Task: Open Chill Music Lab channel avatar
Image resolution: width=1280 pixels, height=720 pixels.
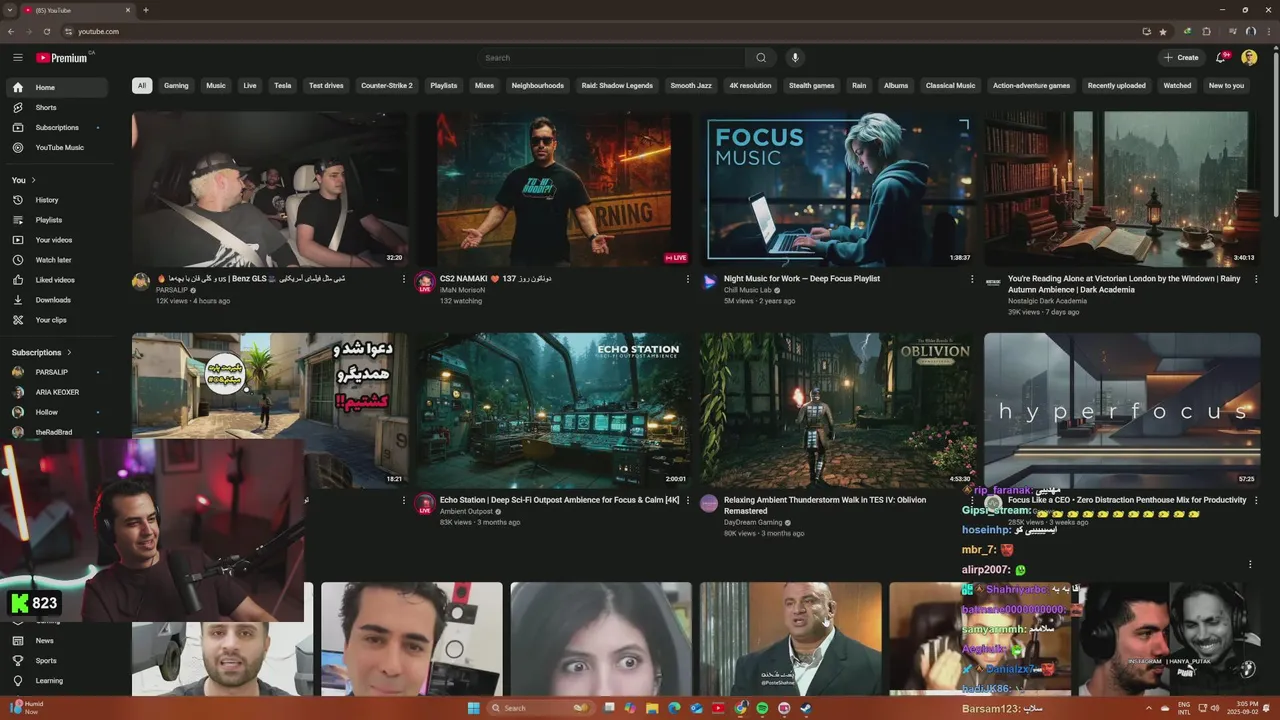Action: click(709, 282)
